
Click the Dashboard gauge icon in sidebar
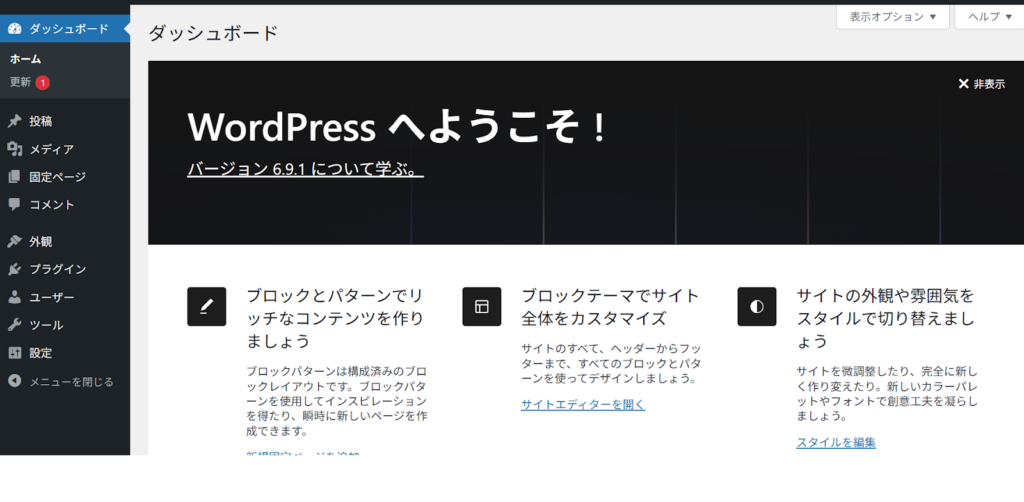coord(14,29)
